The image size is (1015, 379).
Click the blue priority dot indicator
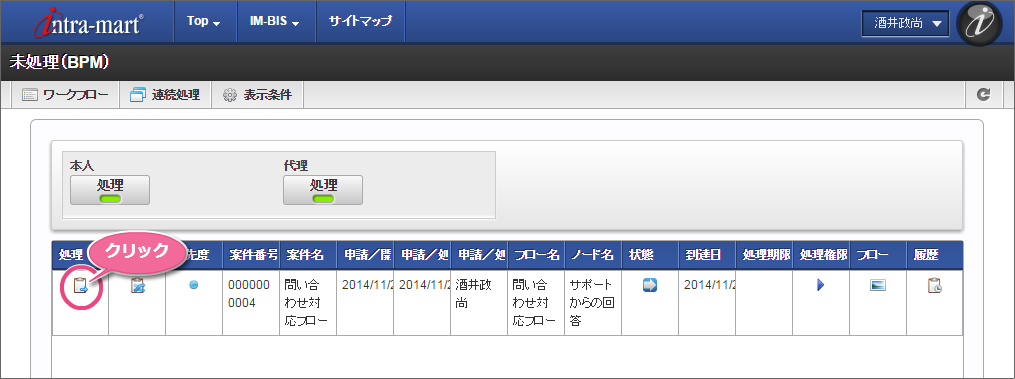[x=194, y=285]
